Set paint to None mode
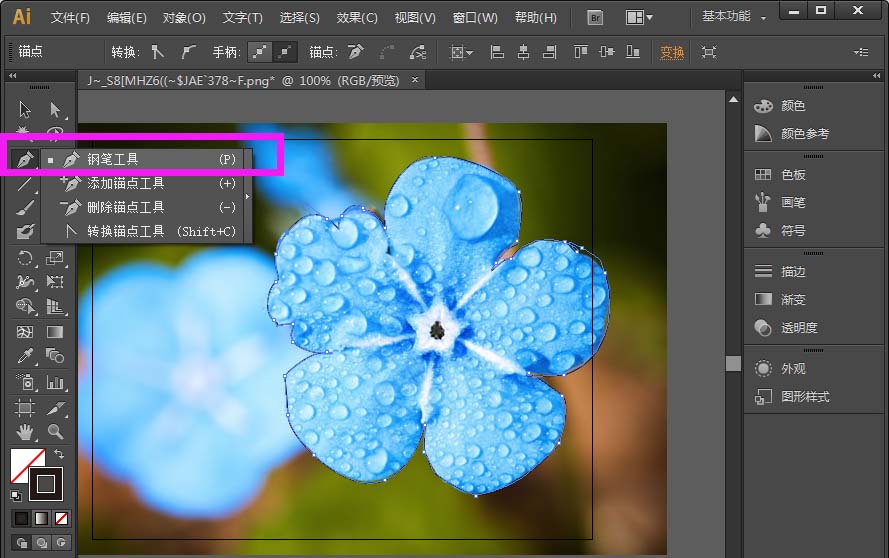This screenshot has width=889, height=558. click(x=61, y=518)
